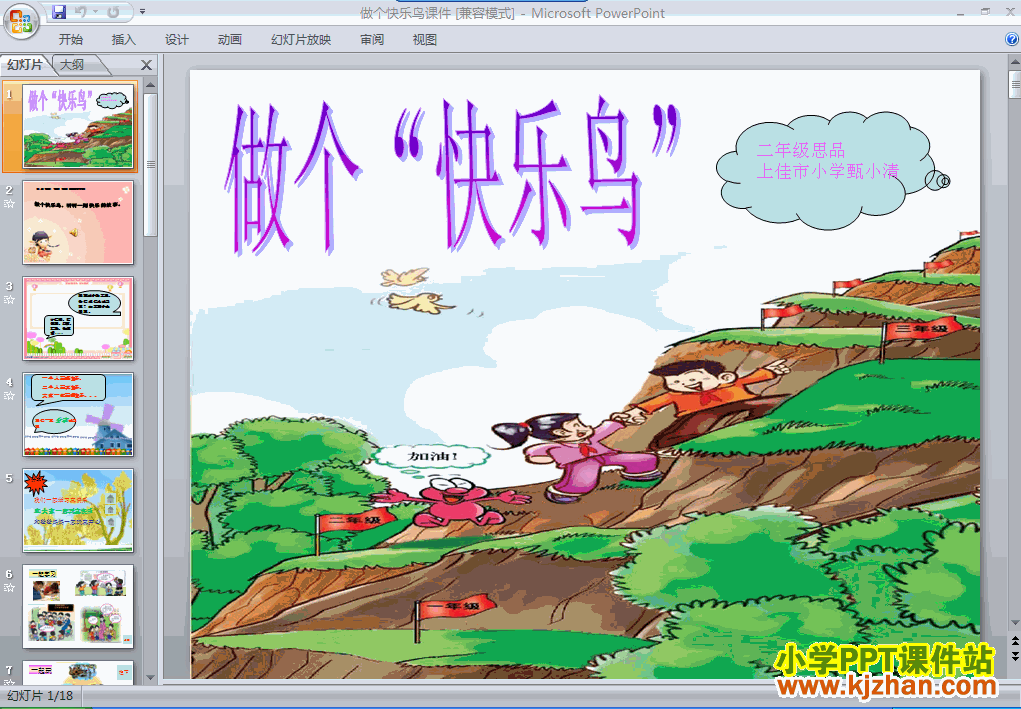Click main slide scrollbar up arrow
The width and height of the screenshot is (1021, 709).
coord(1014,63)
